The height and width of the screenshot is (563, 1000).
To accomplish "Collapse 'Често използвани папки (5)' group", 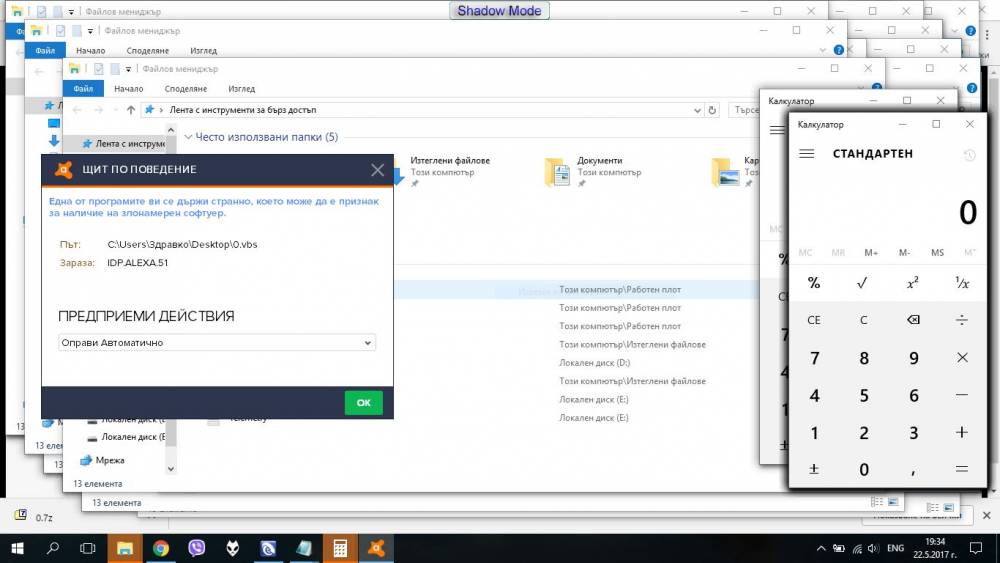I will [x=188, y=136].
